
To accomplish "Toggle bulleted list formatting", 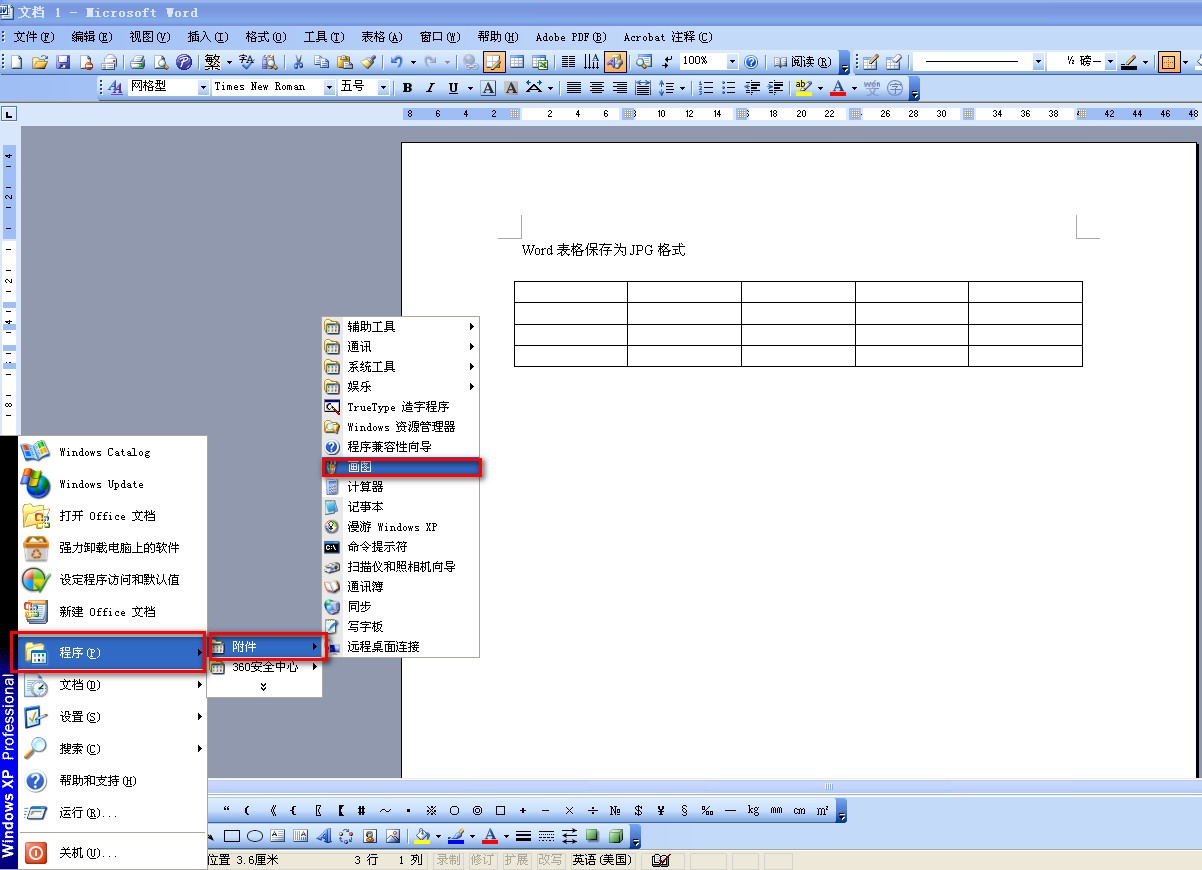I will pos(729,88).
